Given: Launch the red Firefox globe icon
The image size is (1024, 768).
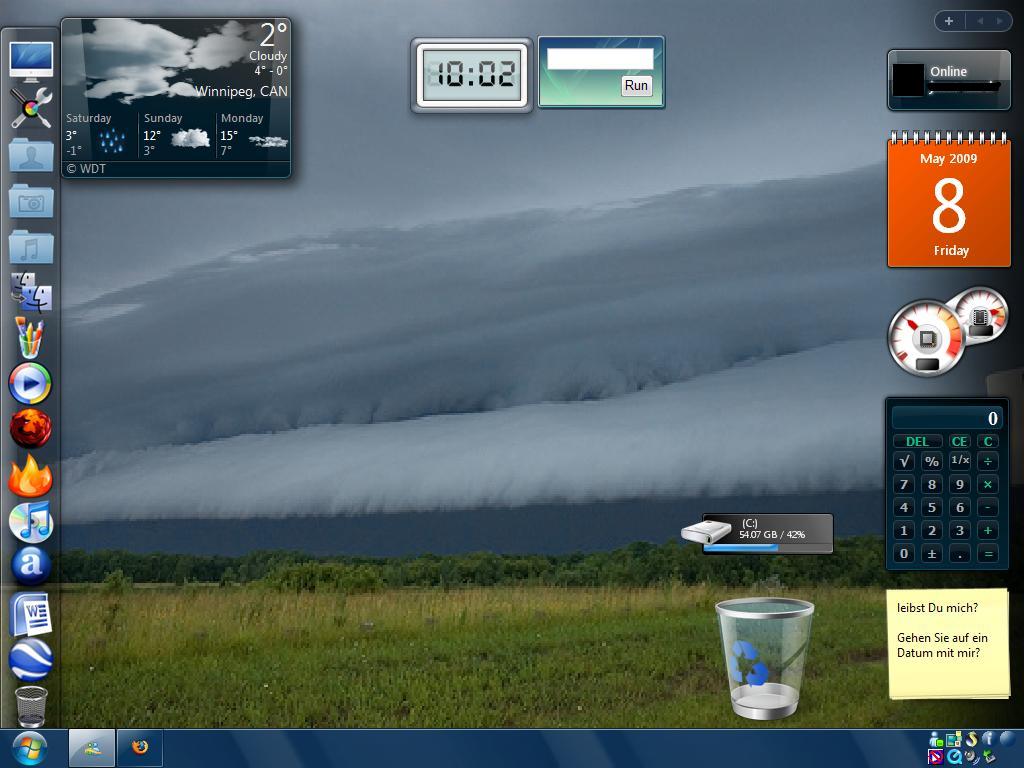Looking at the screenshot, I should point(31,428).
